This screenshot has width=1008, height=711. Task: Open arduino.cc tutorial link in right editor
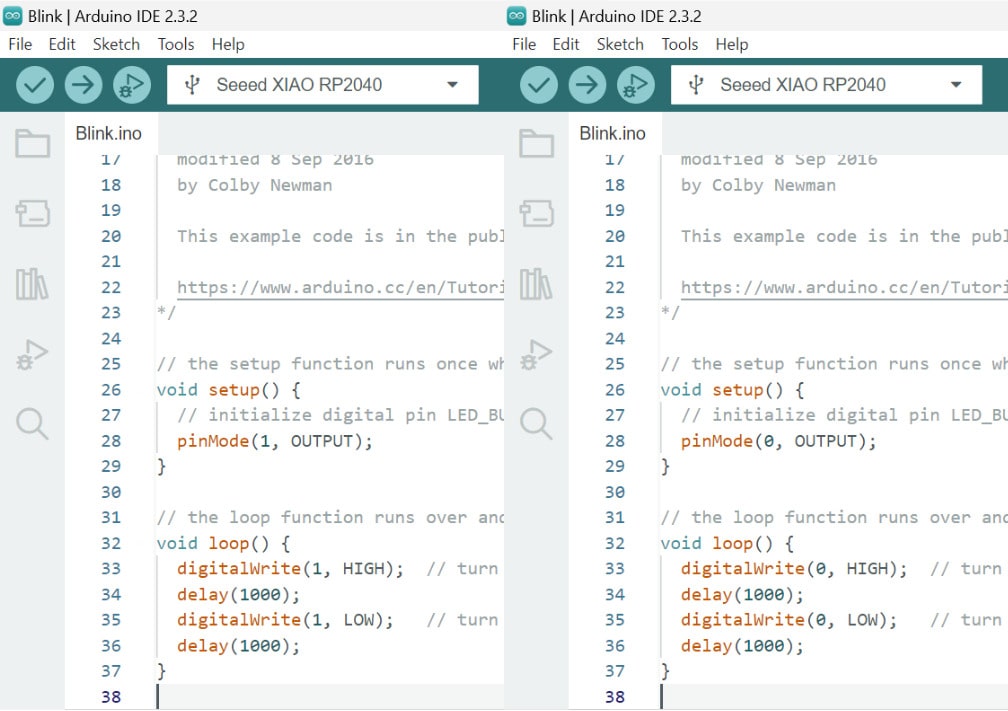844,287
